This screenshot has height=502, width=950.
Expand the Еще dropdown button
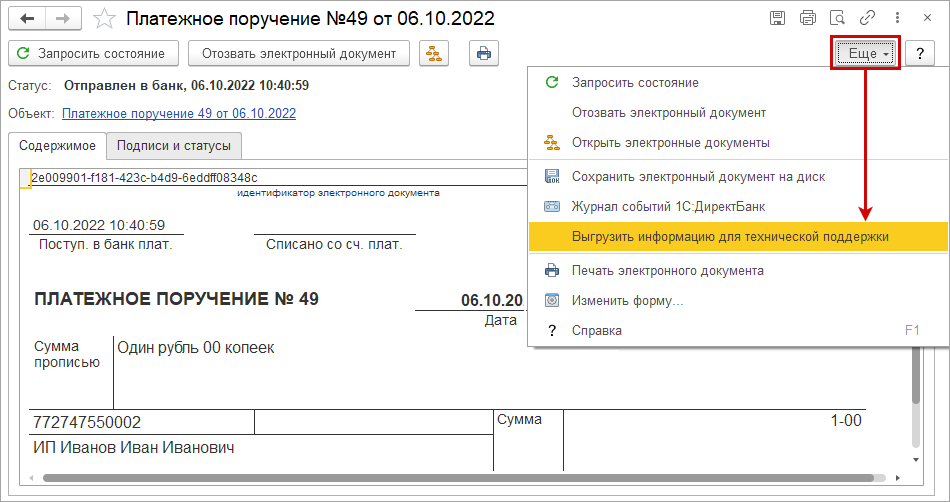point(866,54)
